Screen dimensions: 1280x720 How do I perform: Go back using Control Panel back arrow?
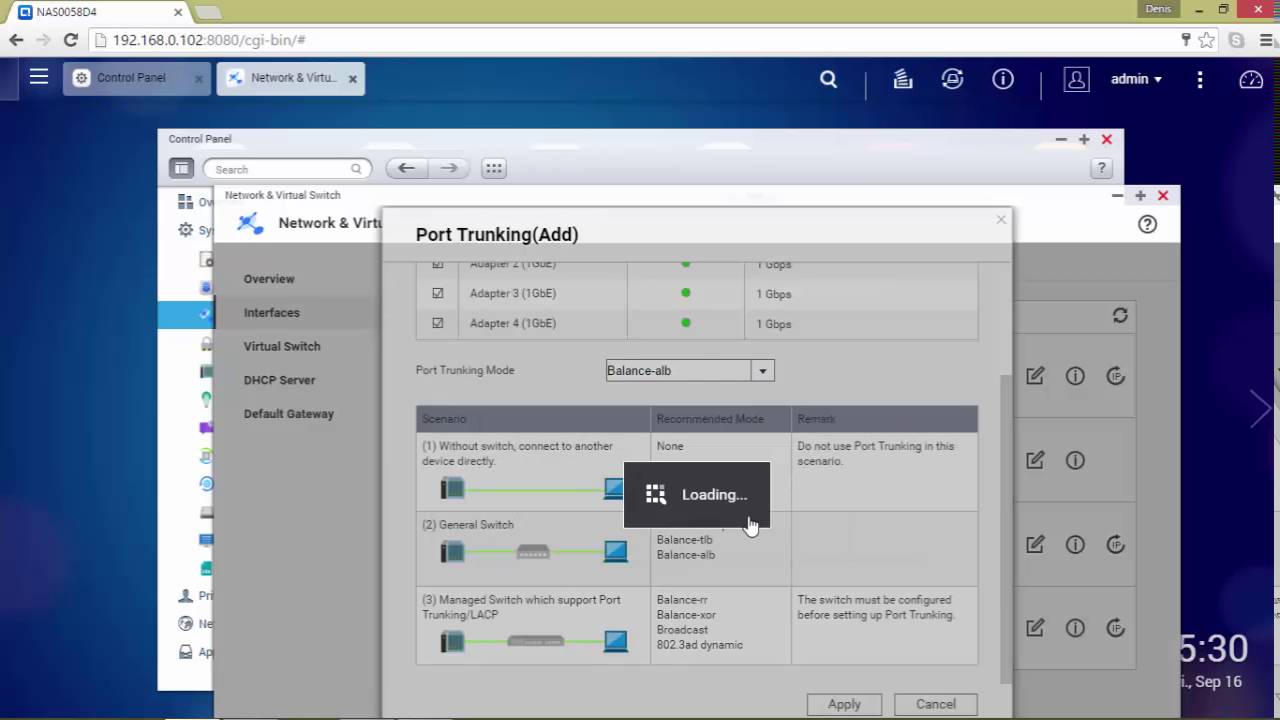click(406, 168)
